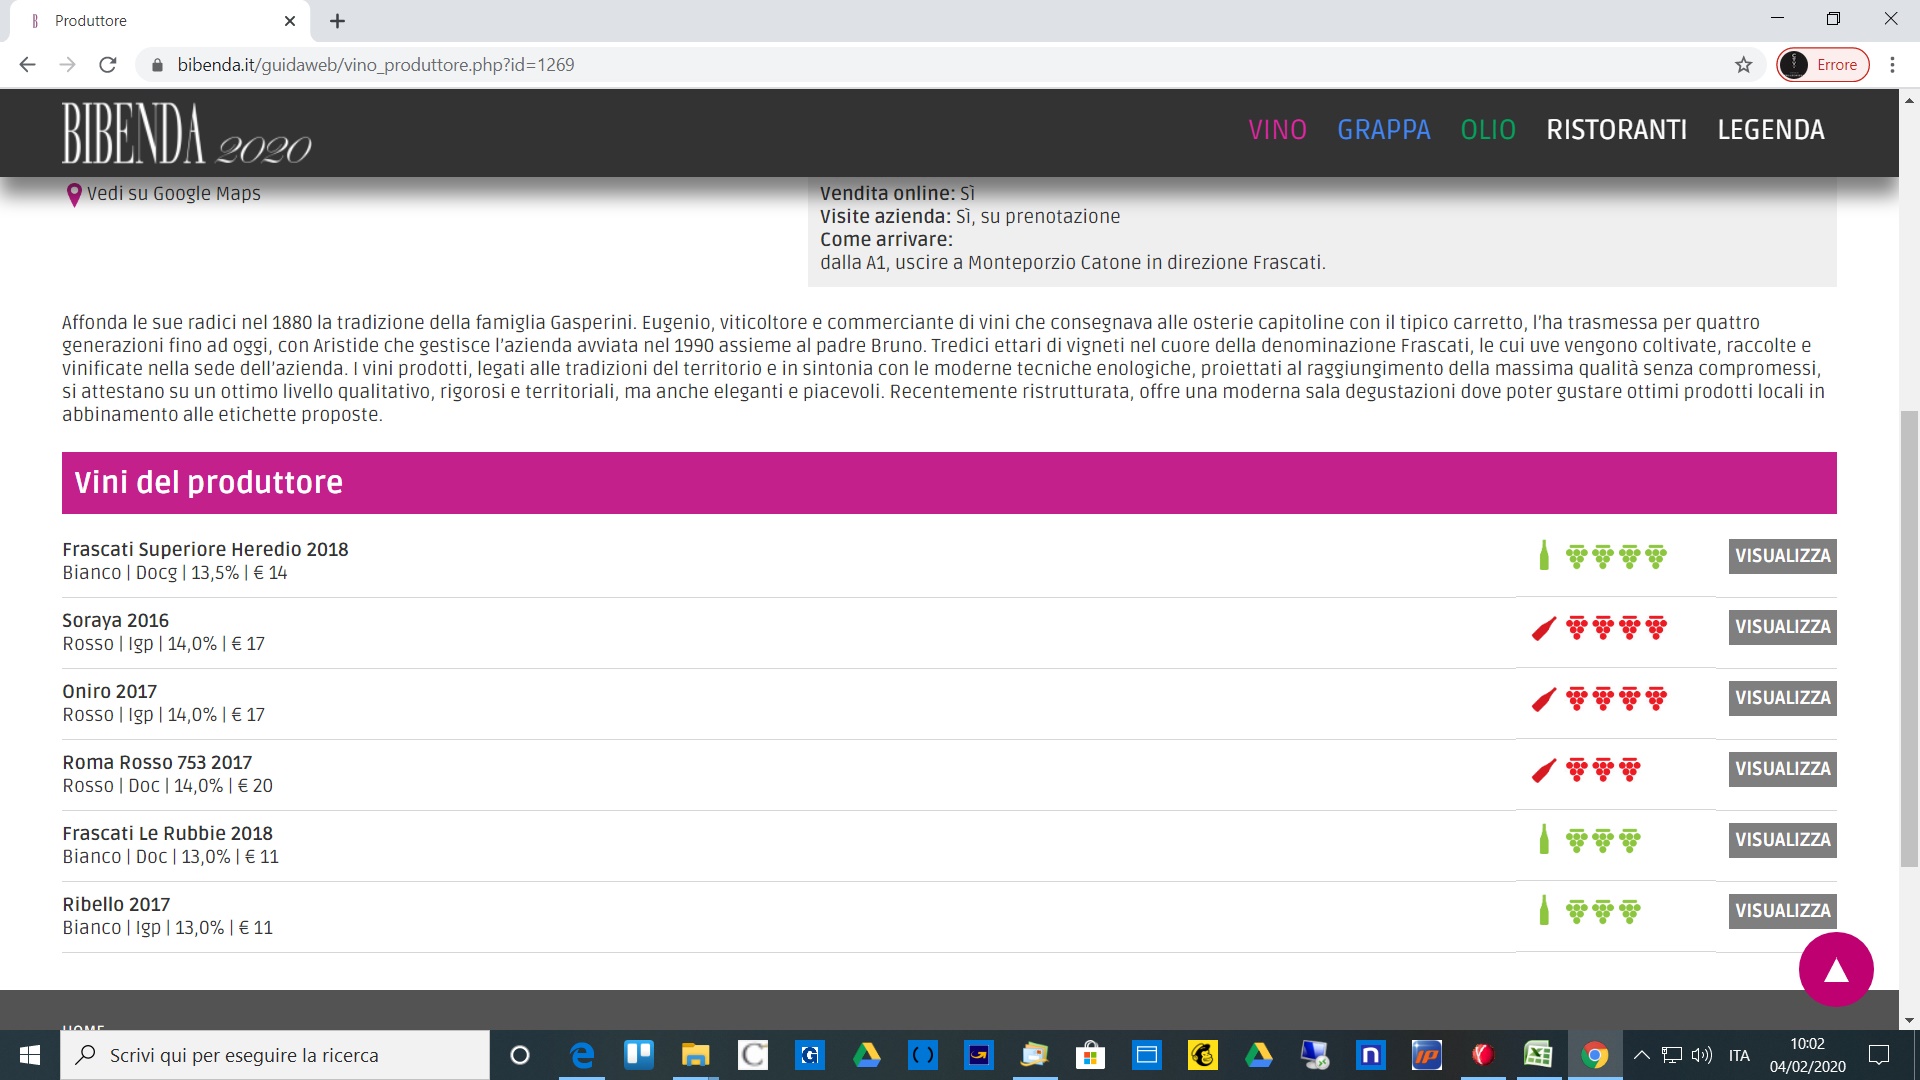
Task: Open the volume control in the system tray
Action: tap(1702, 1055)
